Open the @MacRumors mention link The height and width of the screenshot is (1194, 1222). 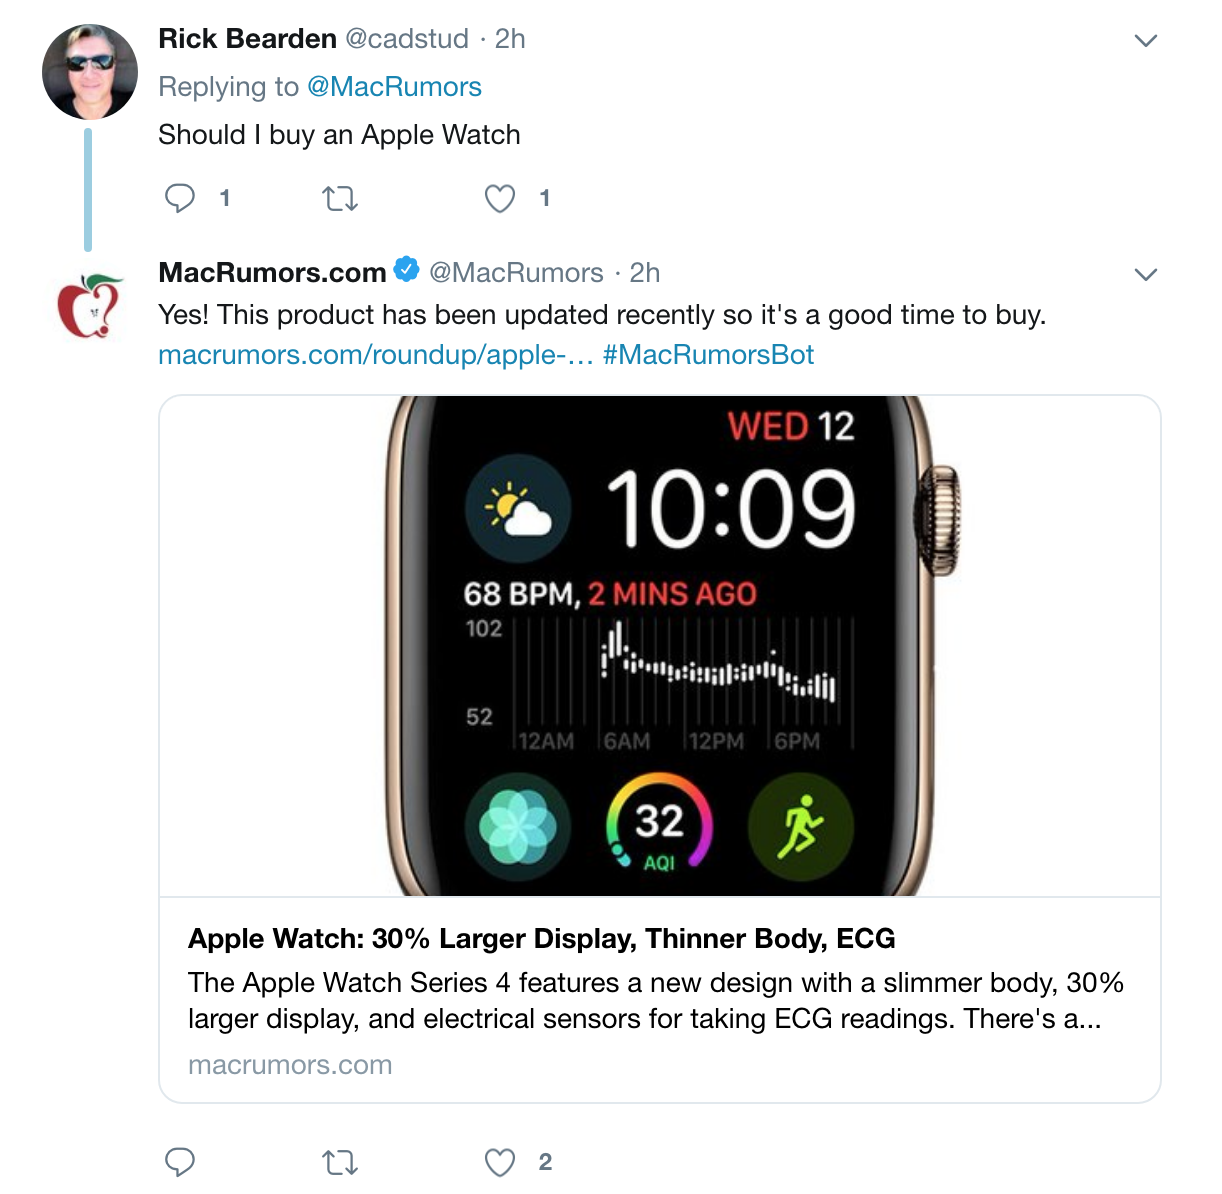pyautogui.click(x=394, y=87)
